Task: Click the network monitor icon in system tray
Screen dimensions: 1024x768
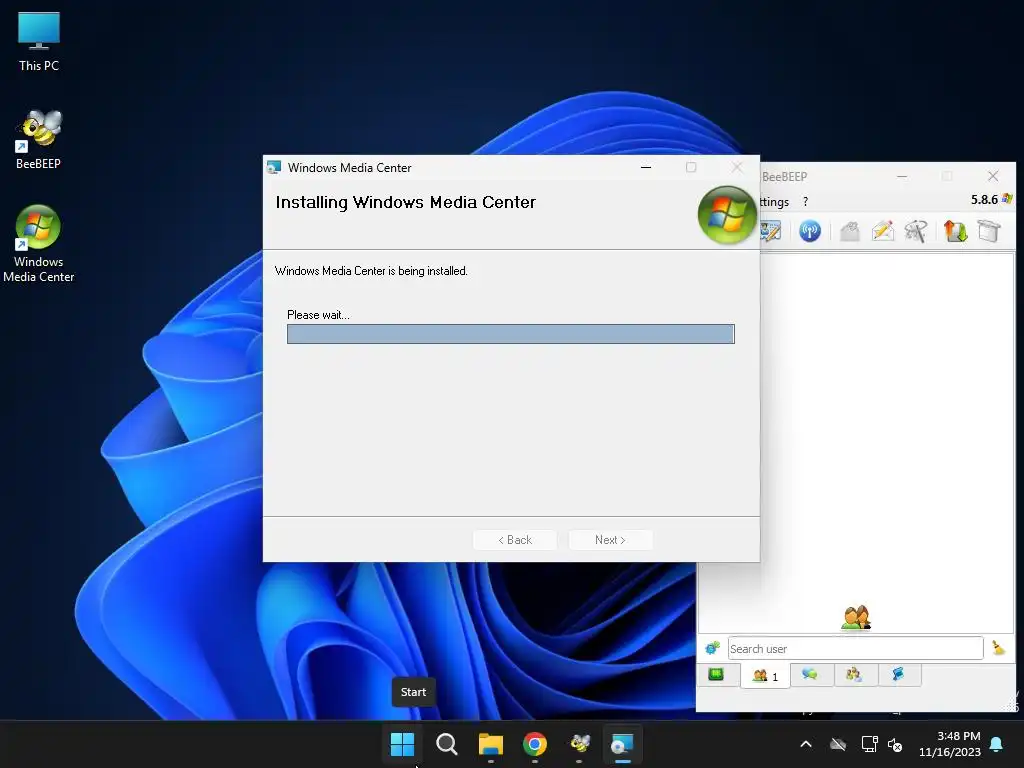Action: point(869,744)
